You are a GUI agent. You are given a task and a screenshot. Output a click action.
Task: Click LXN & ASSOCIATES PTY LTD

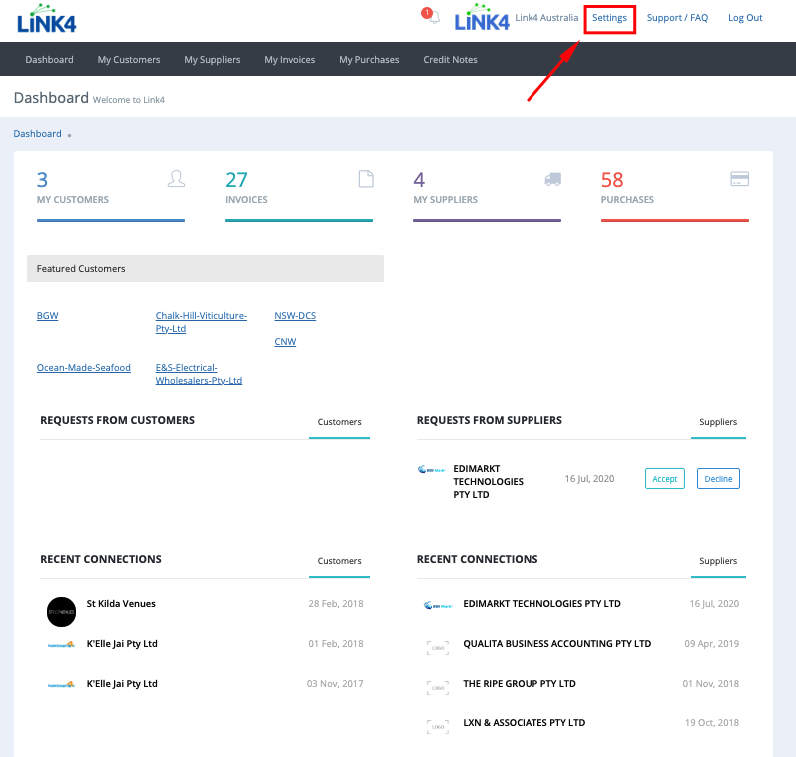pyautogui.click(x=524, y=723)
